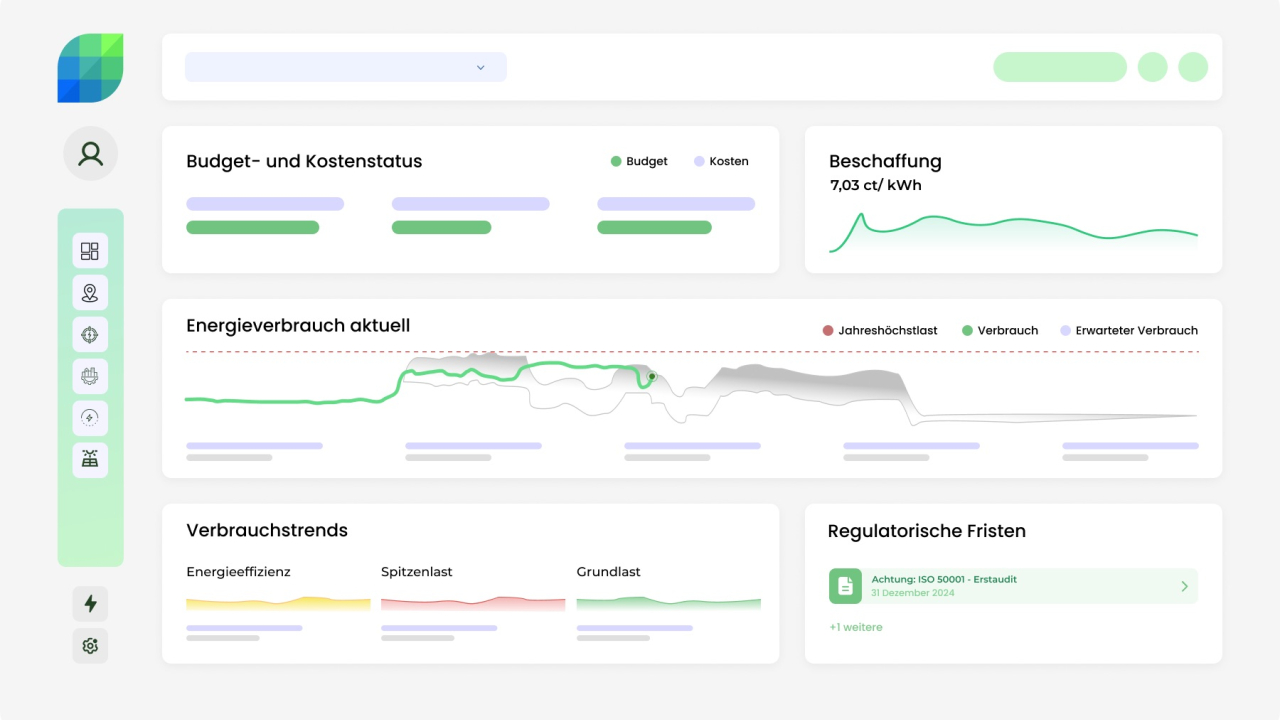Screen dimensions: 1280x720
Task: Open the energy gauge sidebar icon
Action: click(90, 418)
